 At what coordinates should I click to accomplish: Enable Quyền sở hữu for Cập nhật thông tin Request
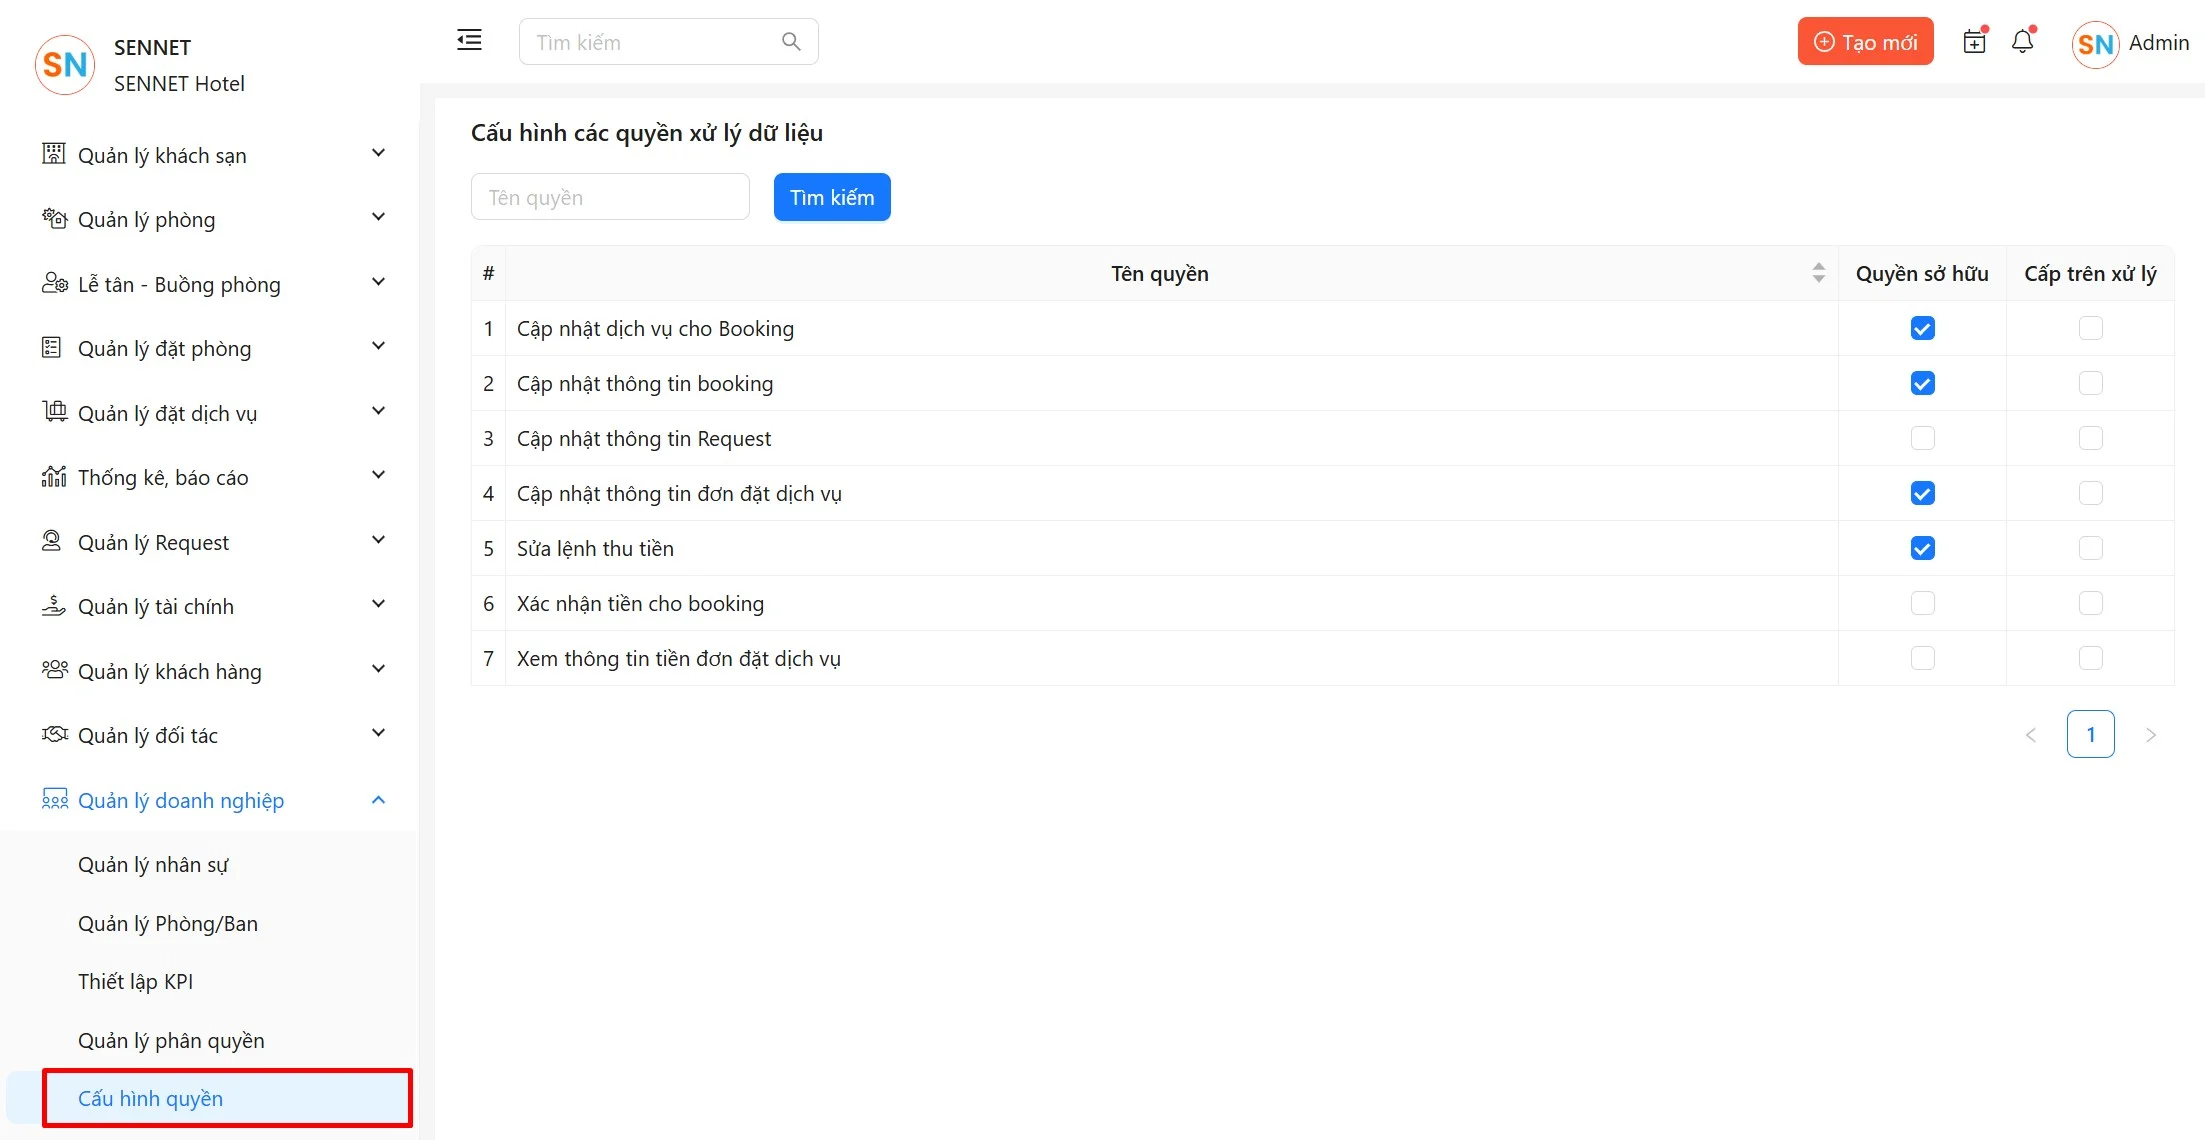pos(1922,438)
